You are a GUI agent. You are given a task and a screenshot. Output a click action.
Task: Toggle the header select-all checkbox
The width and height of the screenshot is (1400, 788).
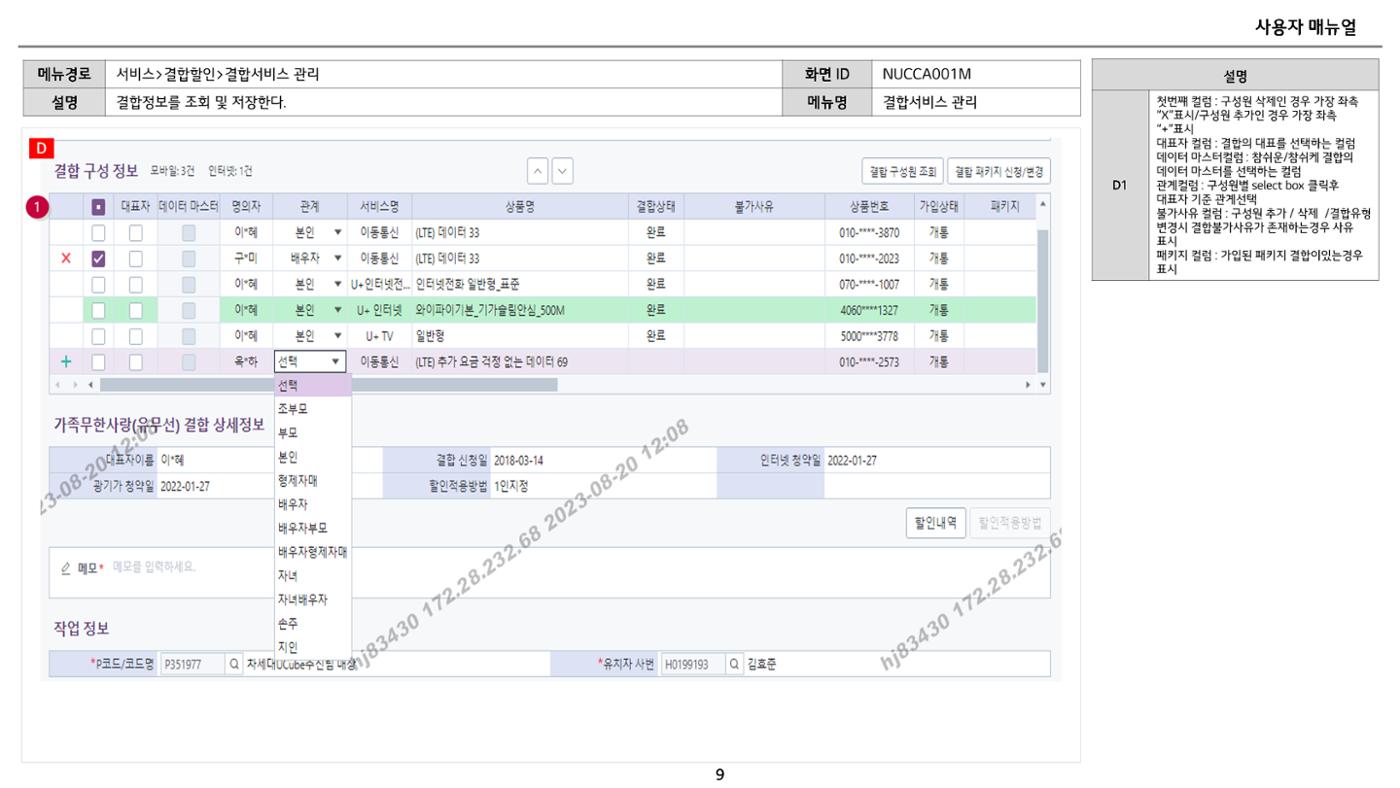click(98, 207)
